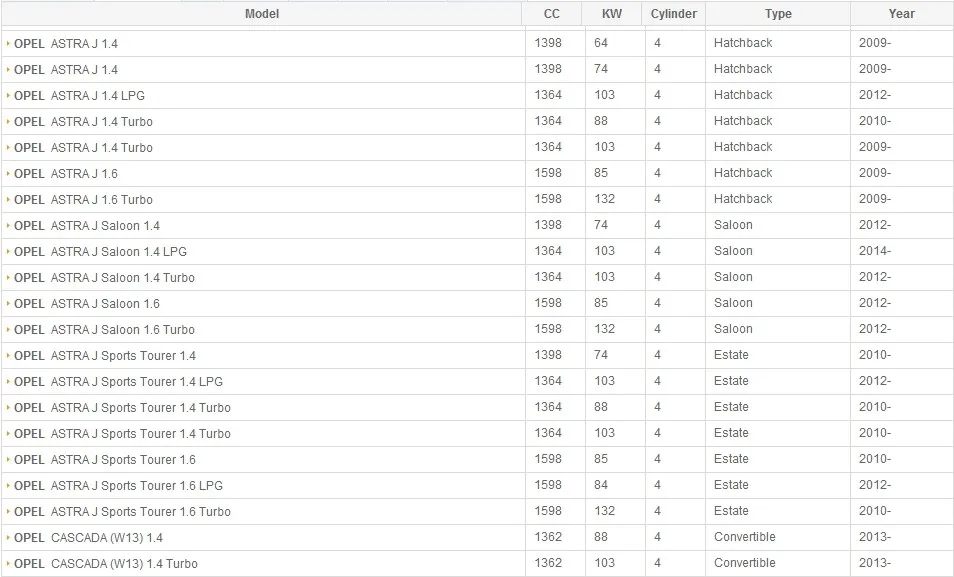Select CC 1598 in Saloon 1.6 Turbo row

coord(548,329)
